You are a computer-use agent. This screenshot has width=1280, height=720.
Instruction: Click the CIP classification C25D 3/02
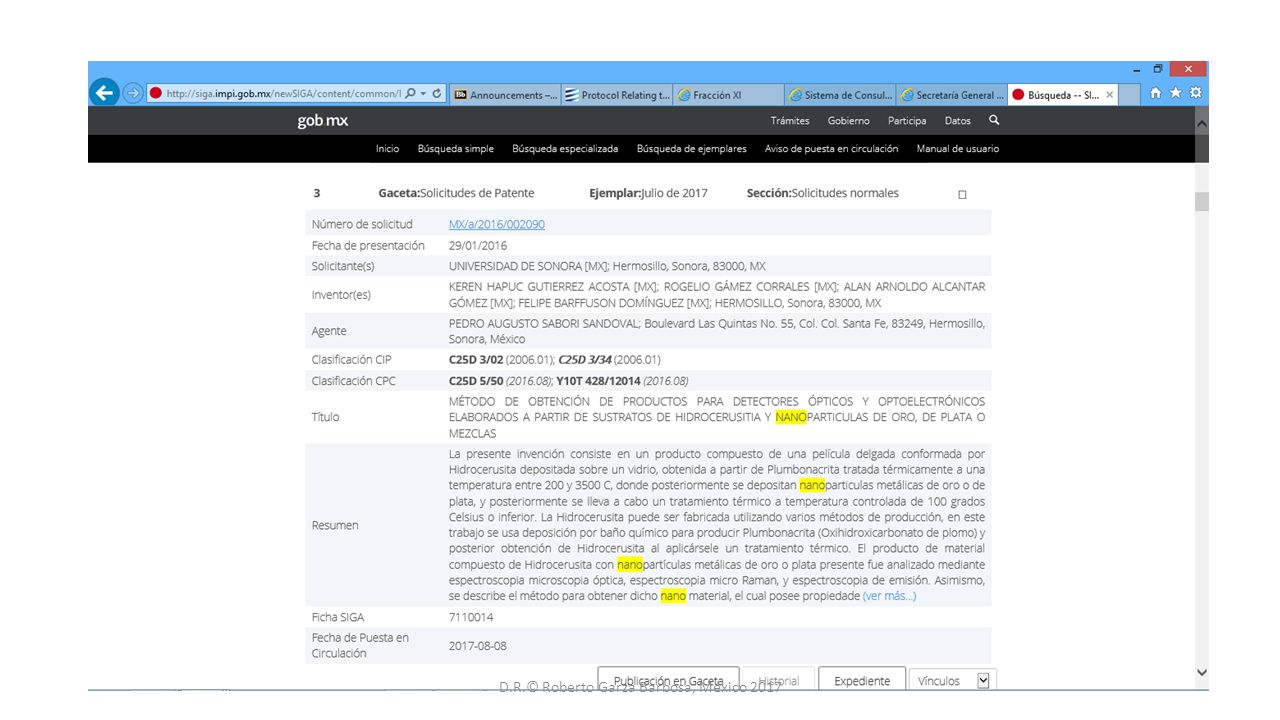tap(475, 359)
